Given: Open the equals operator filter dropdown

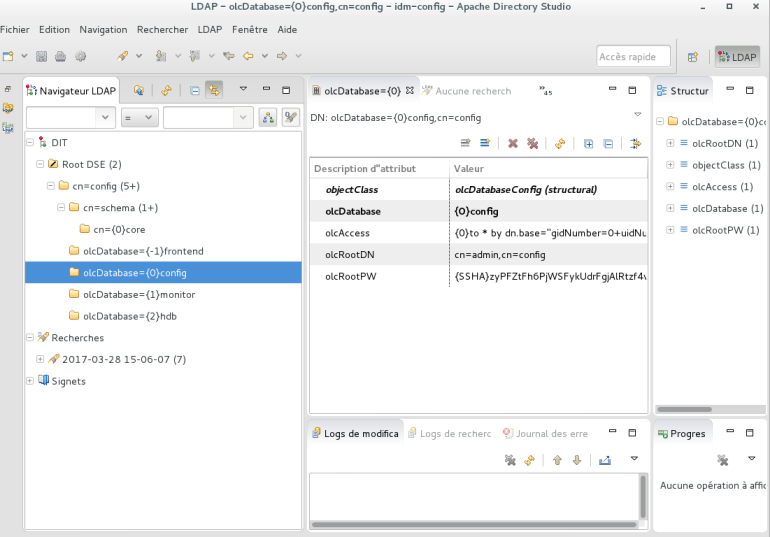Looking at the screenshot, I should coord(139,118).
